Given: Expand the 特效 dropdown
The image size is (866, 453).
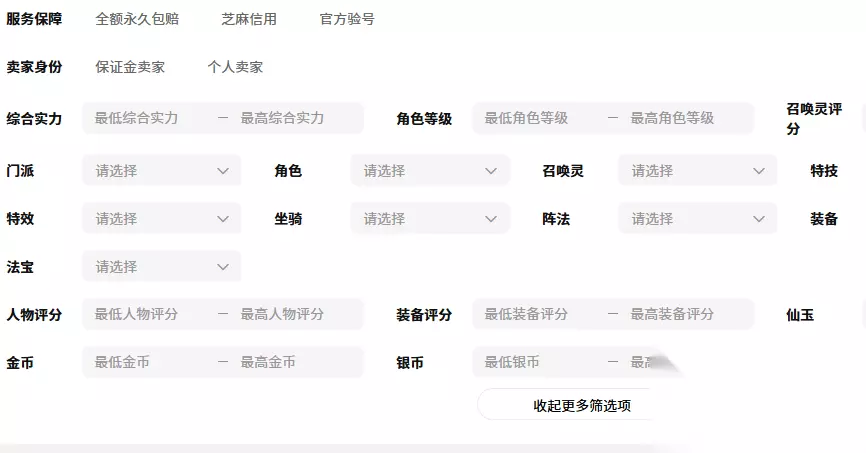Looking at the screenshot, I should [x=162, y=219].
